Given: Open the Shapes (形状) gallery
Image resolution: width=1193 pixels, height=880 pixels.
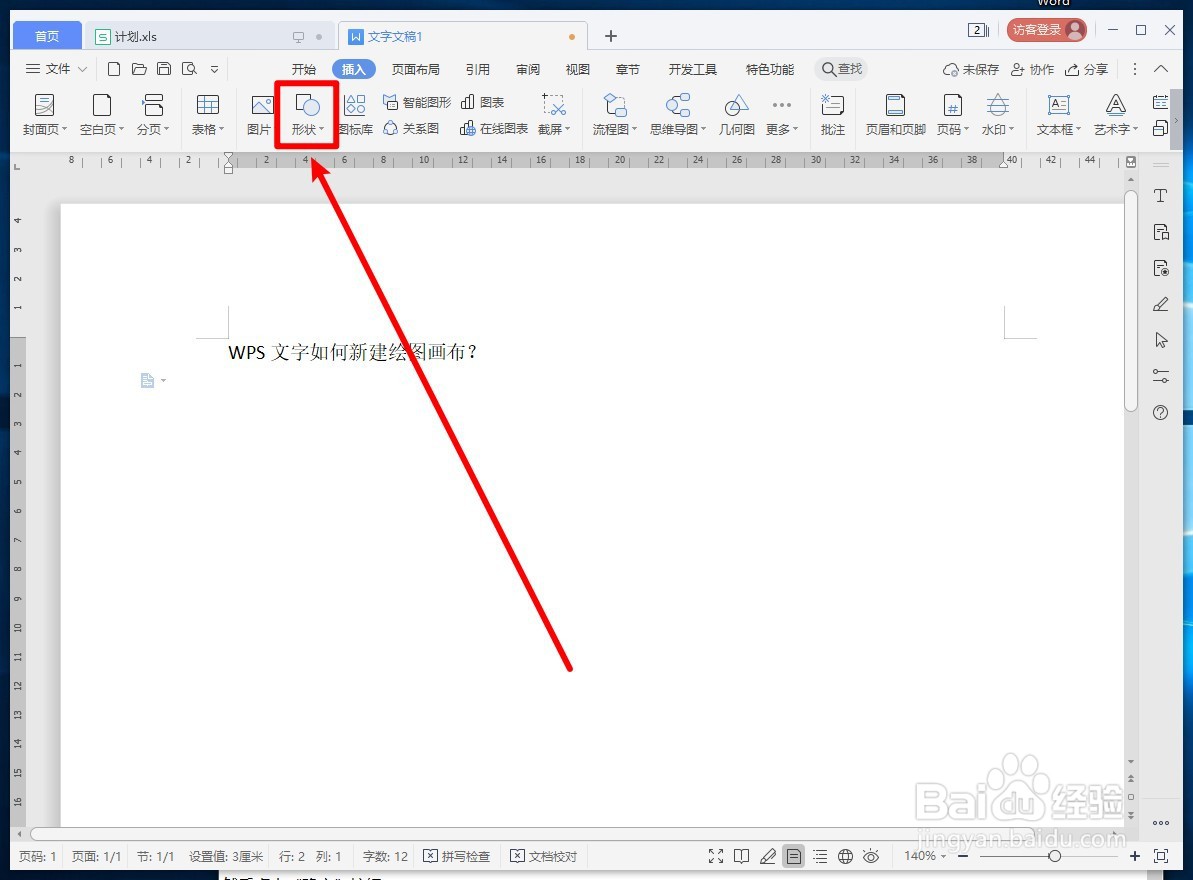Looking at the screenshot, I should click(x=307, y=115).
